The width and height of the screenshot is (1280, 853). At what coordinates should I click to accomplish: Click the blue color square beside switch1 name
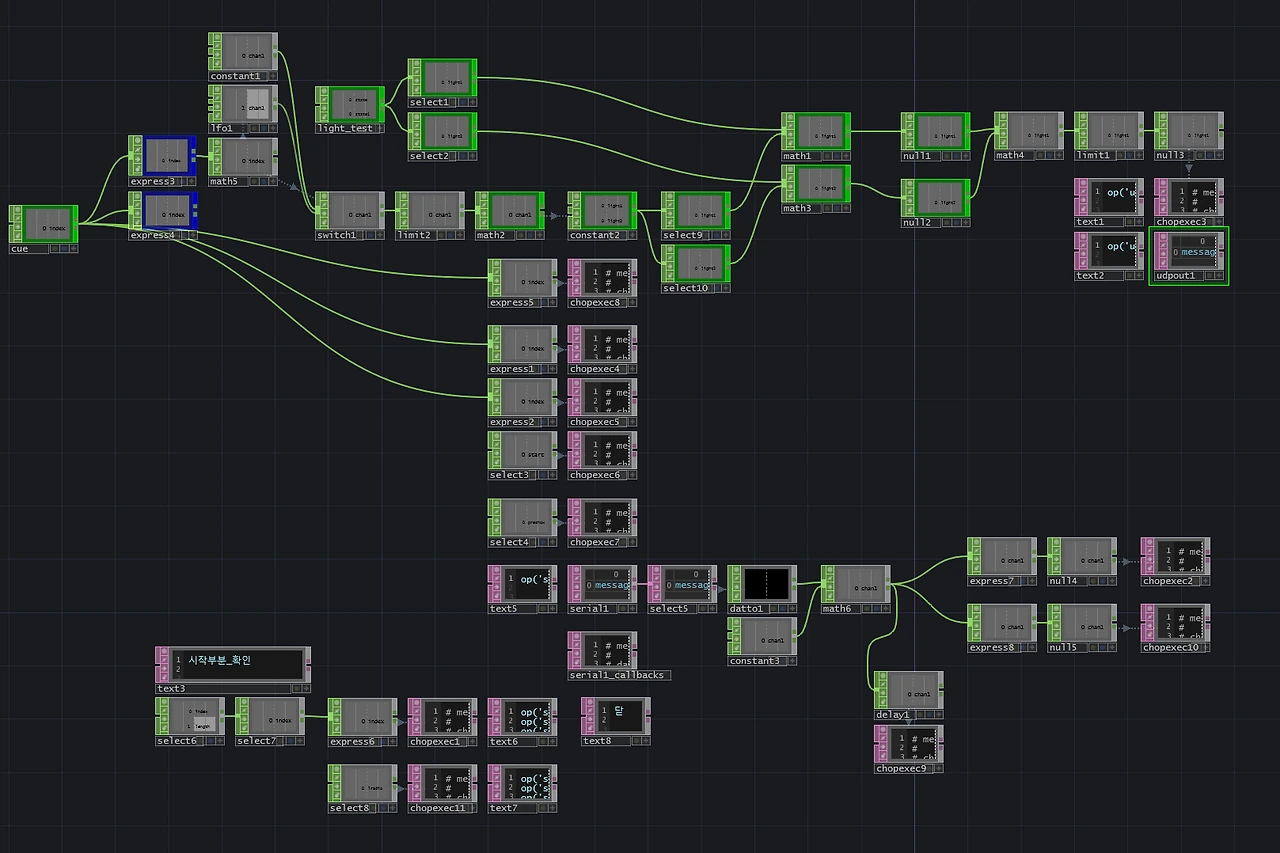point(370,235)
